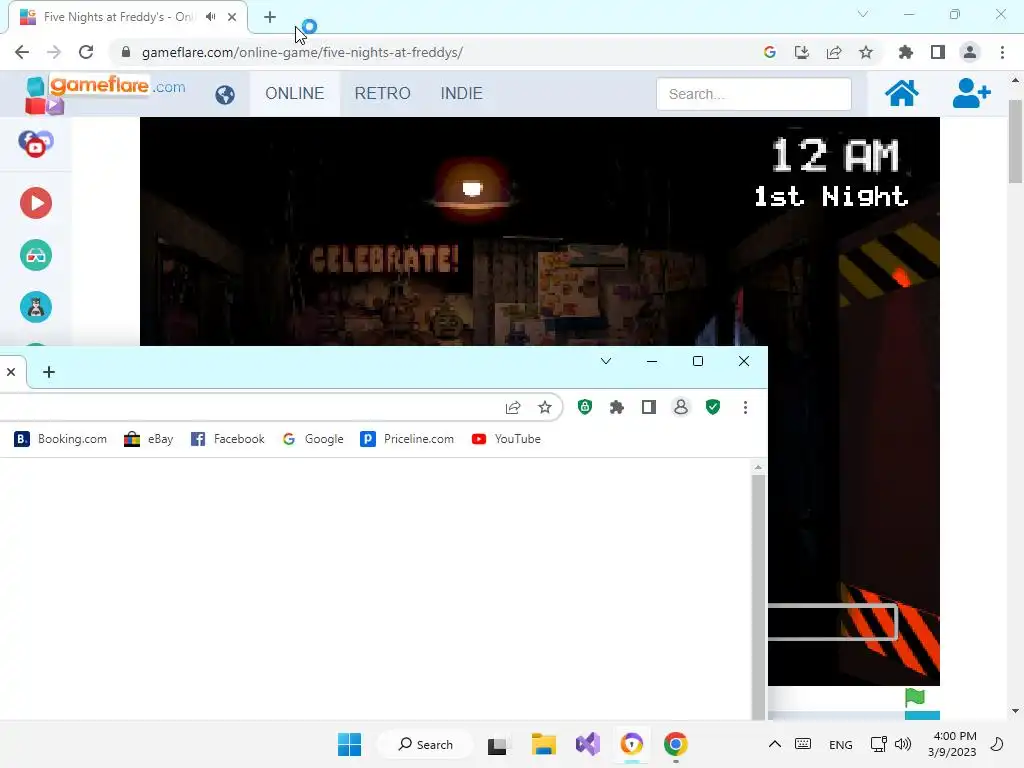
Task: Click the gameflare.com logo
Action: tap(106, 93)
